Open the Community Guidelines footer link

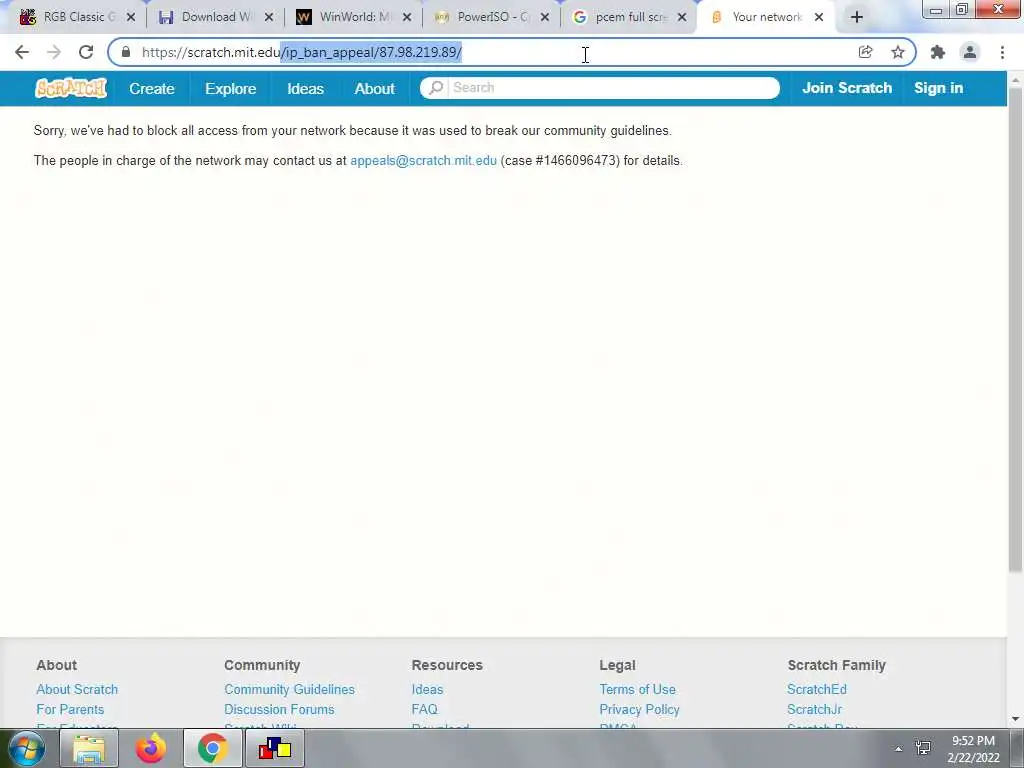coord(289,689)
